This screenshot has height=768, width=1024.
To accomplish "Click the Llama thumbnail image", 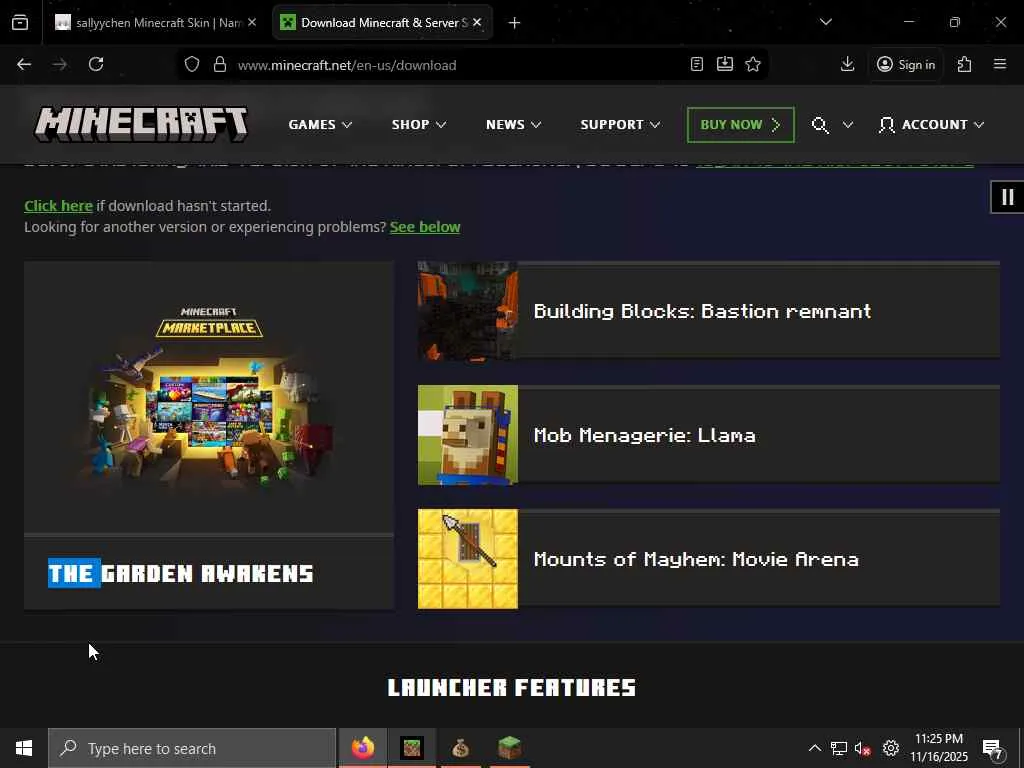I will coord(468,435).
